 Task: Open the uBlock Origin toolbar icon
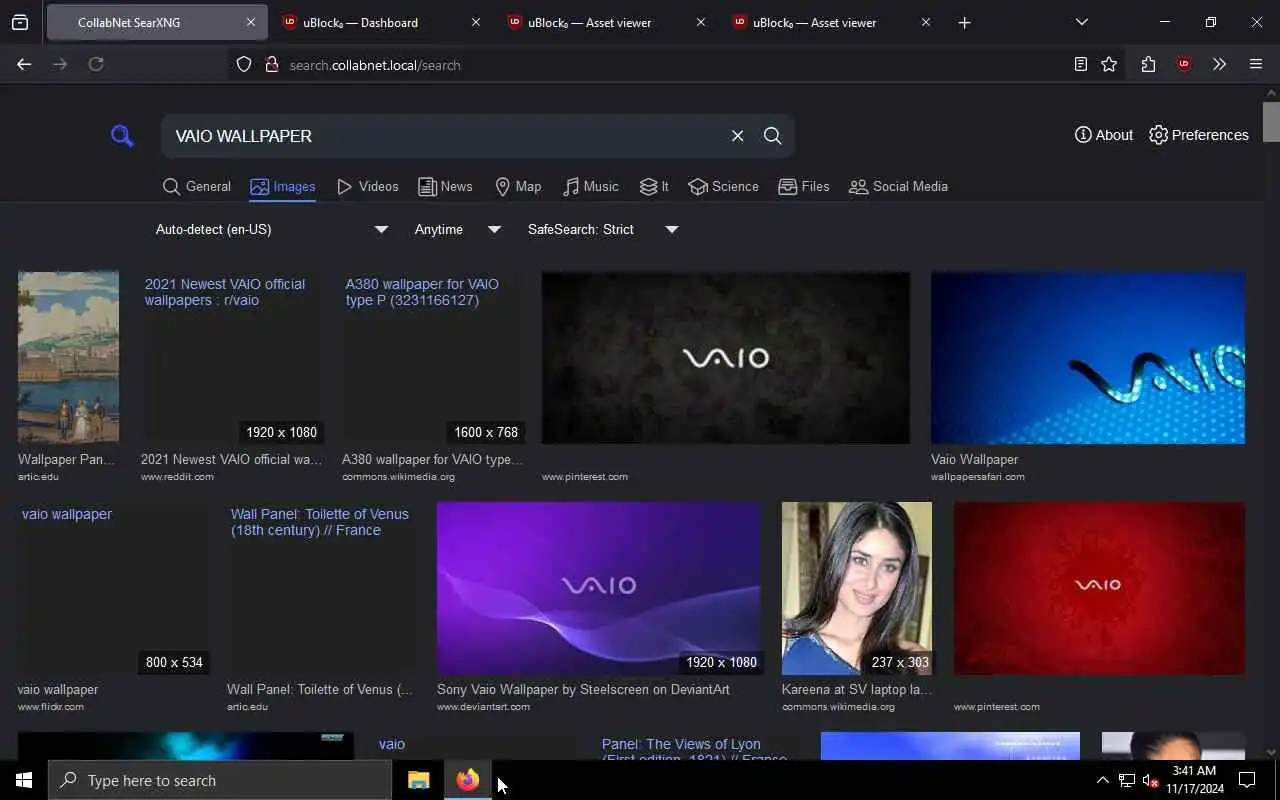[x=1184, y=64]
